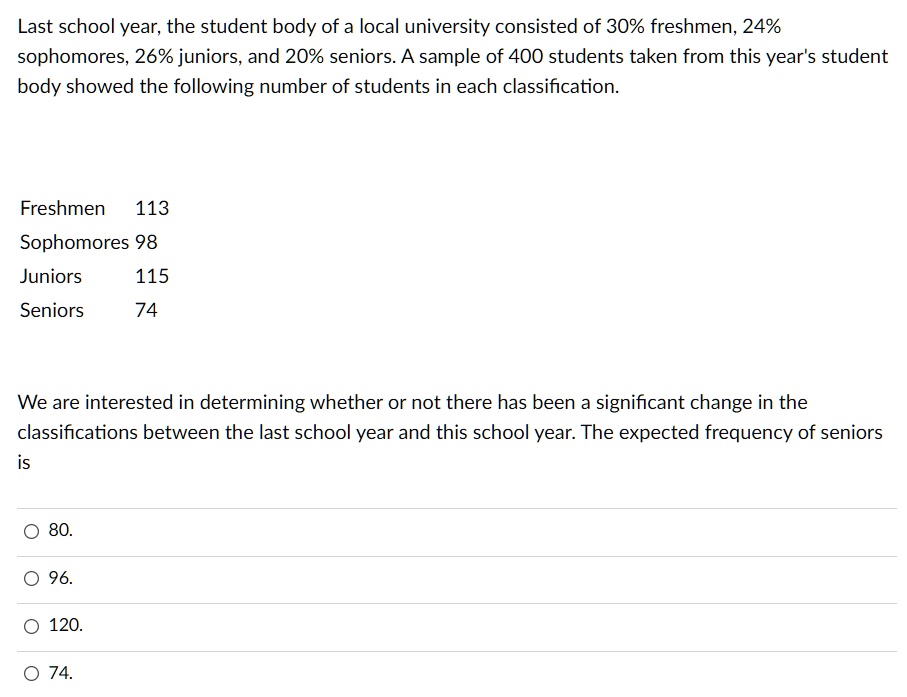Click the opening paragraph about last school year
This screenshot has width=907, height=697.
pyautogui.click(x=450, y=56)
